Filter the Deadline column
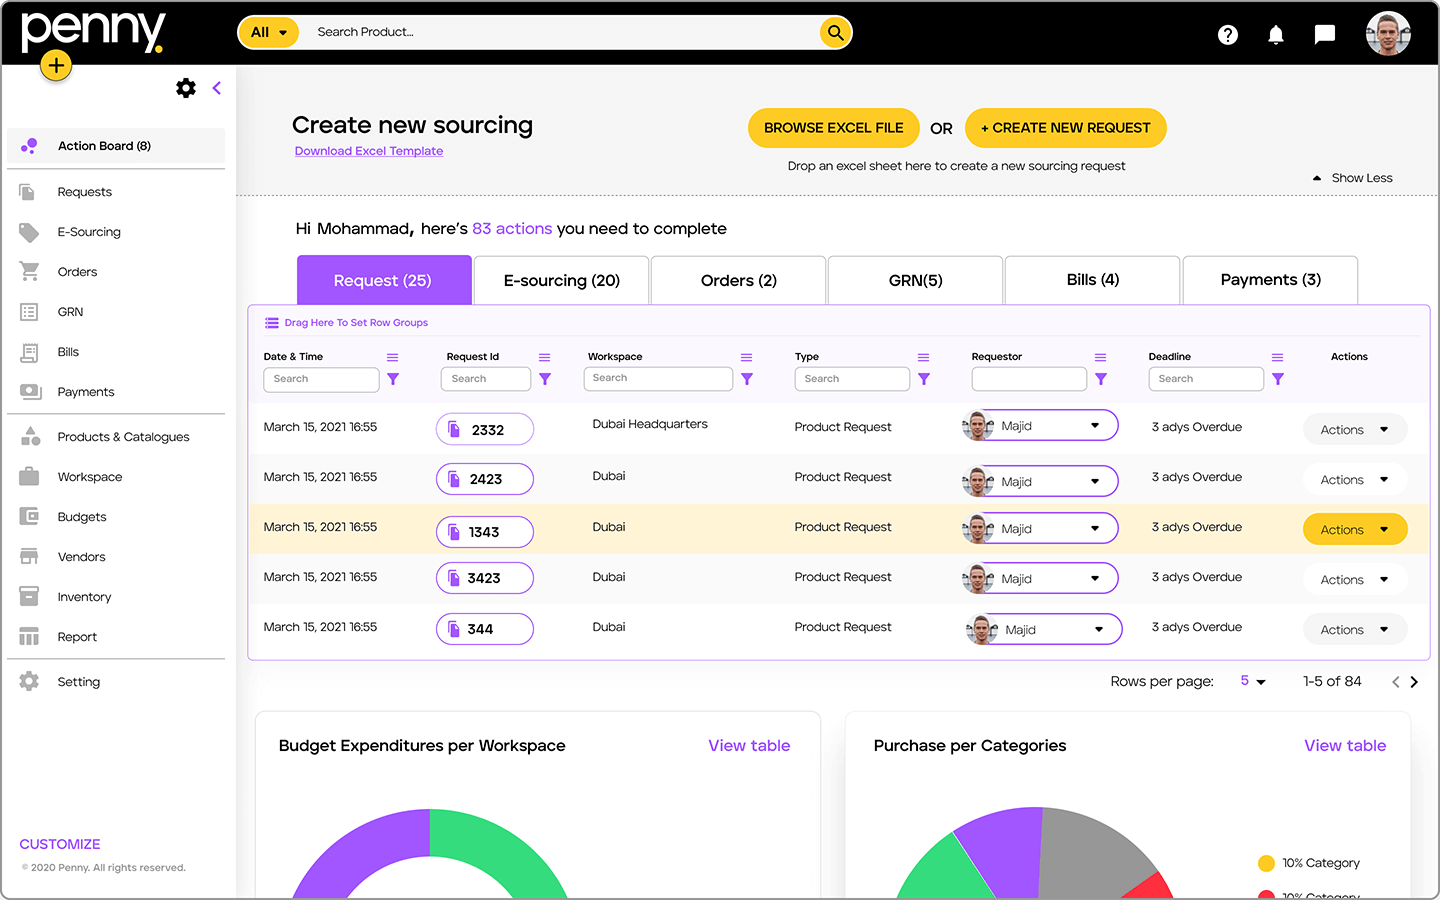This screenshot has height=900, width=1440. pyautogui.click(x=1278, y=379)
